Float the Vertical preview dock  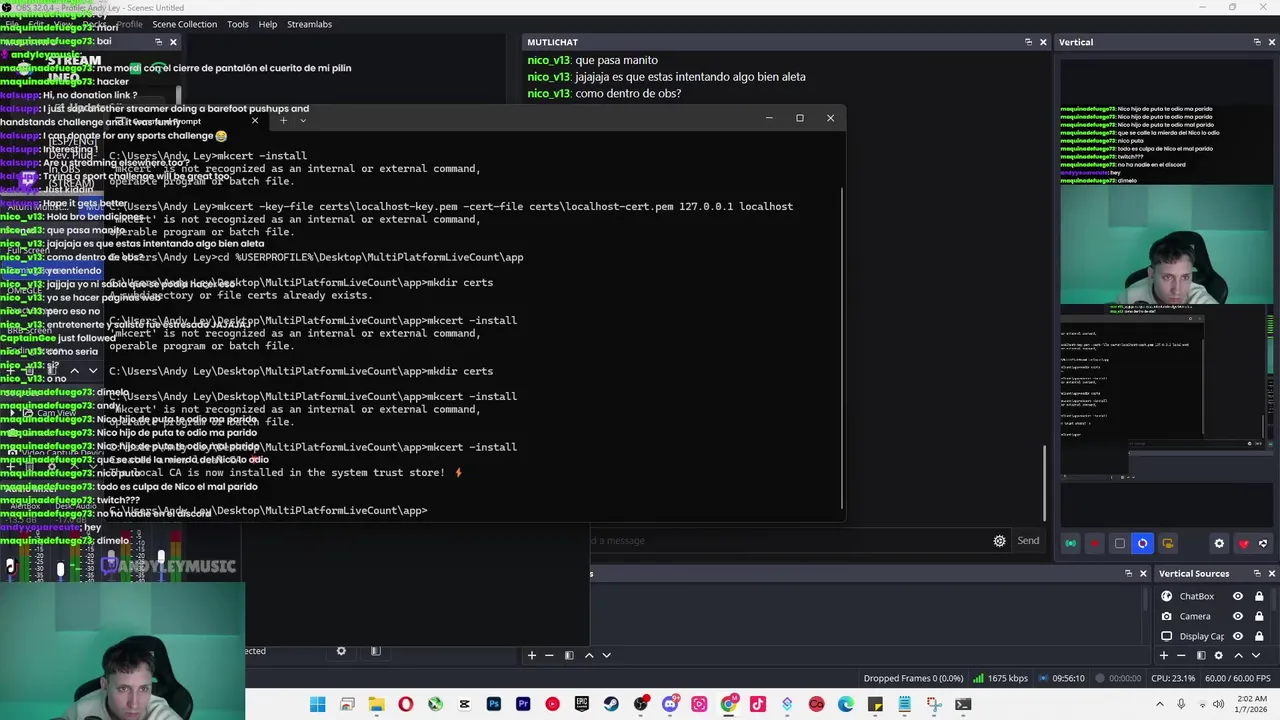1257,42
